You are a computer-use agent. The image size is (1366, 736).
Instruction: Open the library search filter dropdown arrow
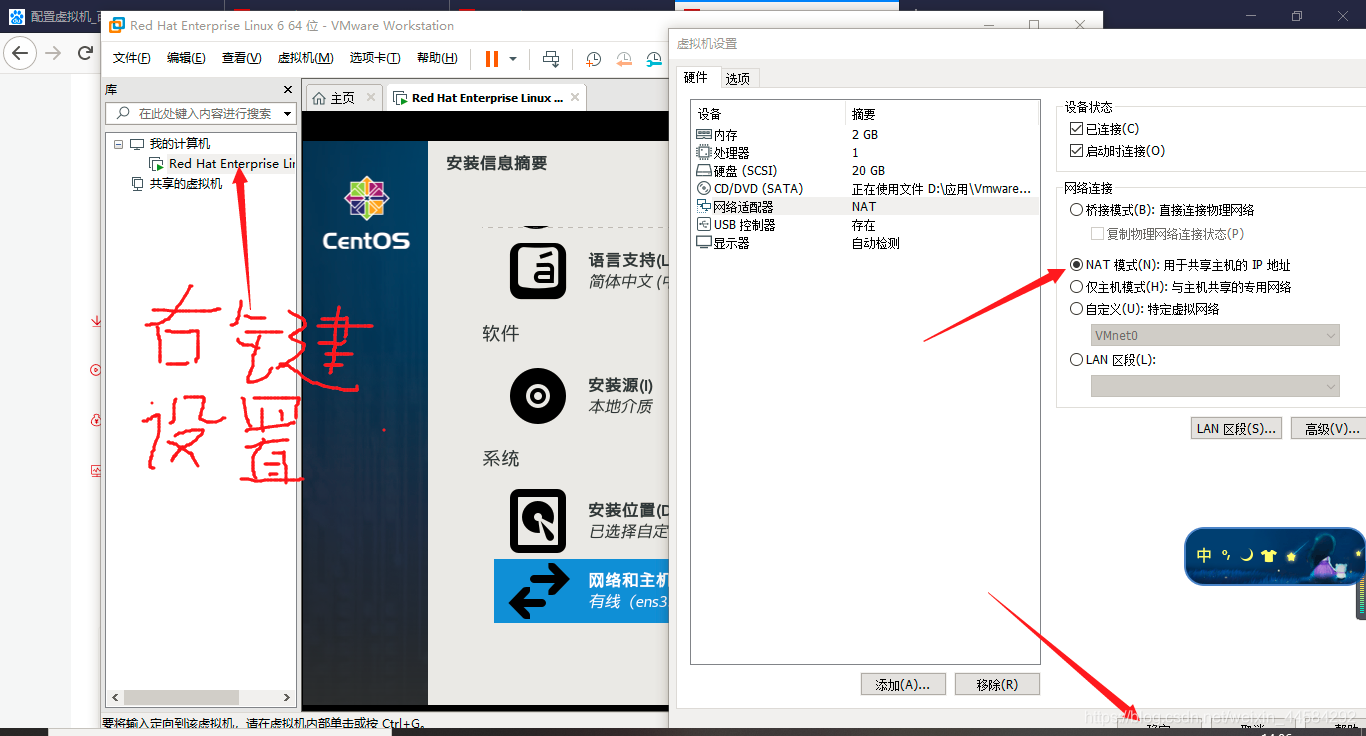click(287, 114)
